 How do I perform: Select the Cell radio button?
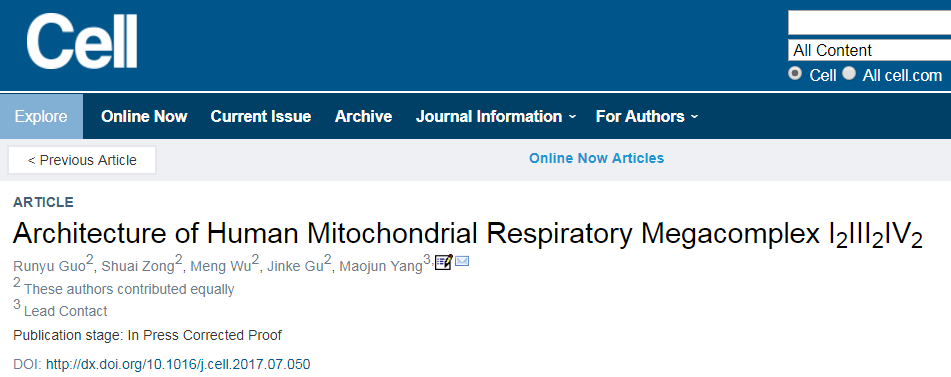pyautogui.click(x=794, y=74)
